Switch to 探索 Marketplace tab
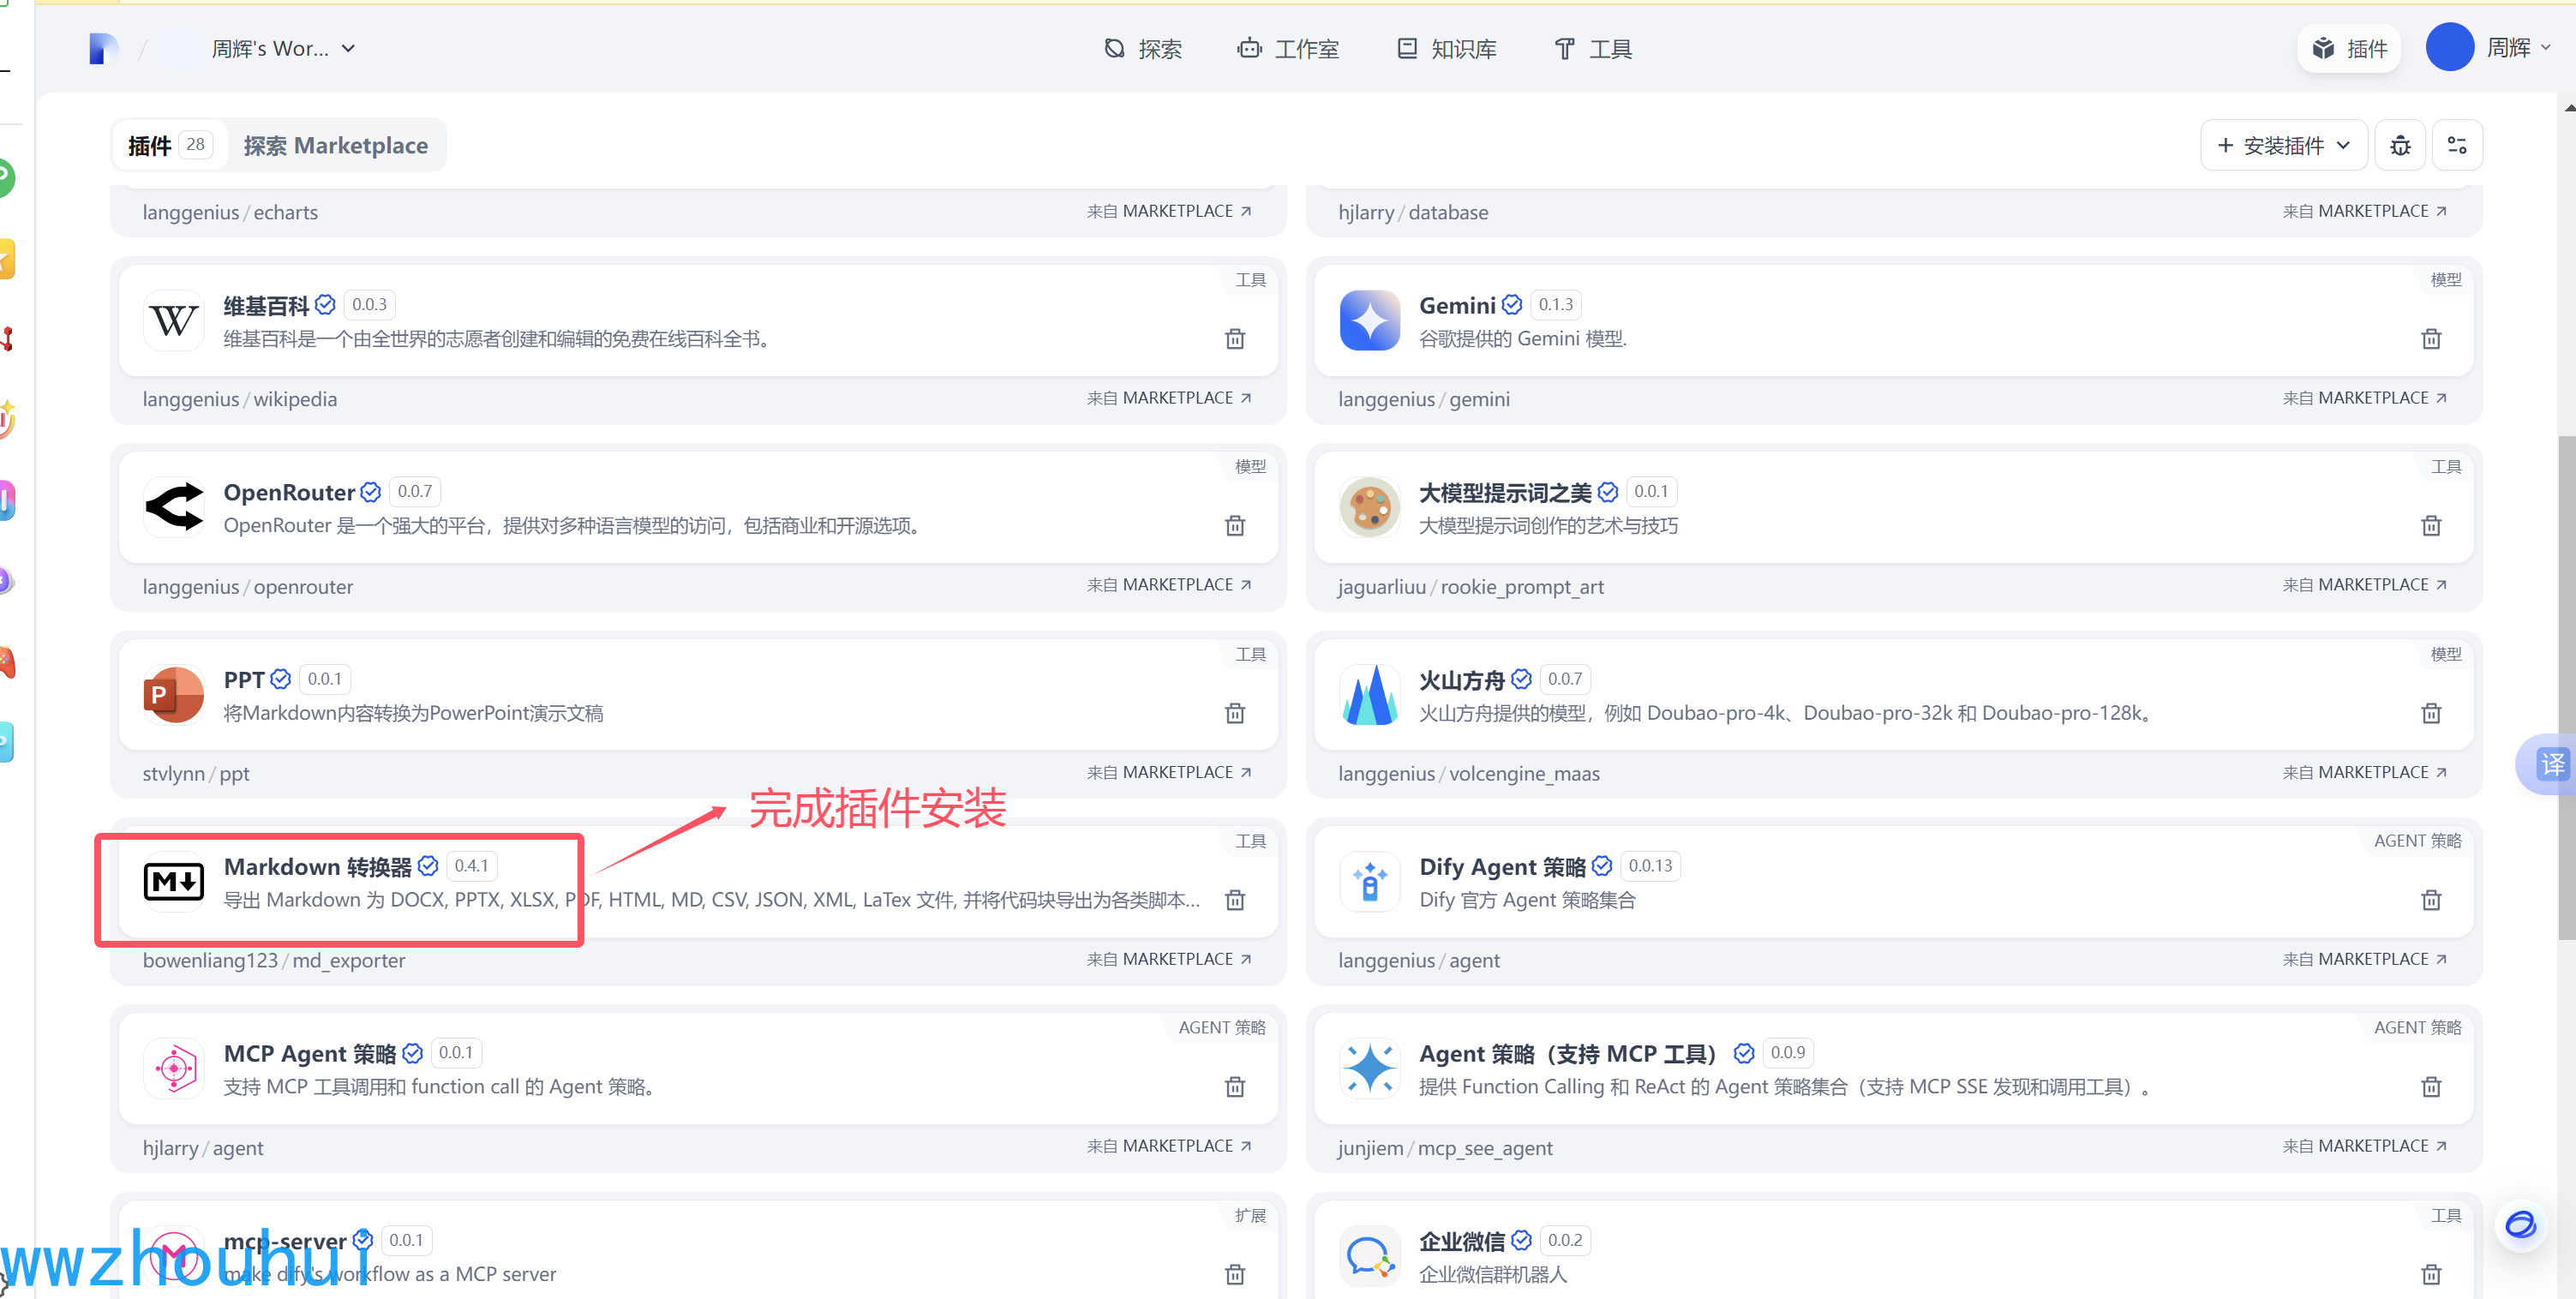The height and width of the screenshot is (1299, 2576). pyautogui.click(x=335, y=146)
